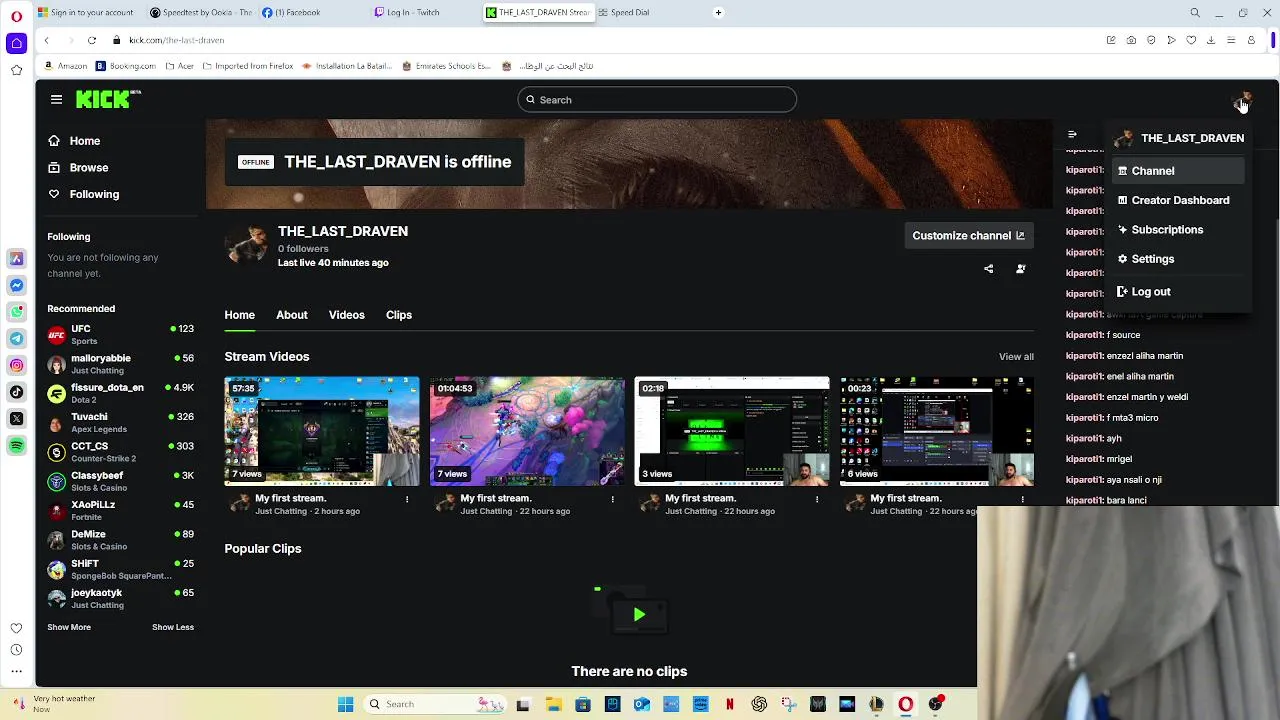This screenshot has width=1280, height=720.
Task: Open recommended channel UFC
Action: (x=120, y=335)
